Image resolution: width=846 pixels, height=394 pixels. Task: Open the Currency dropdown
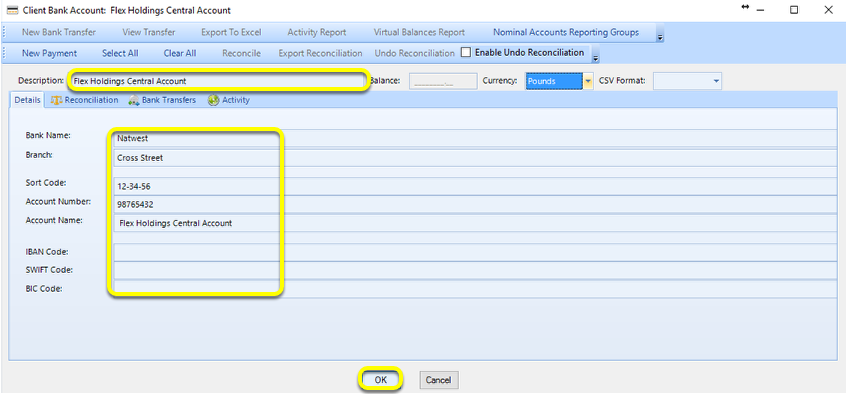tap(588, 81)
